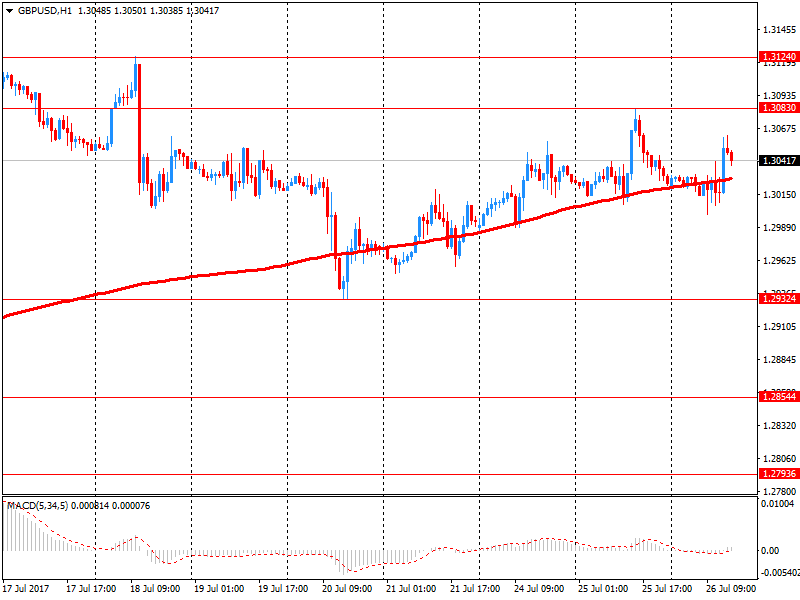The height and width of the screenshot is (600, 800).
Task: Select the 1.27800 price axis value
Action: [779, 491]
